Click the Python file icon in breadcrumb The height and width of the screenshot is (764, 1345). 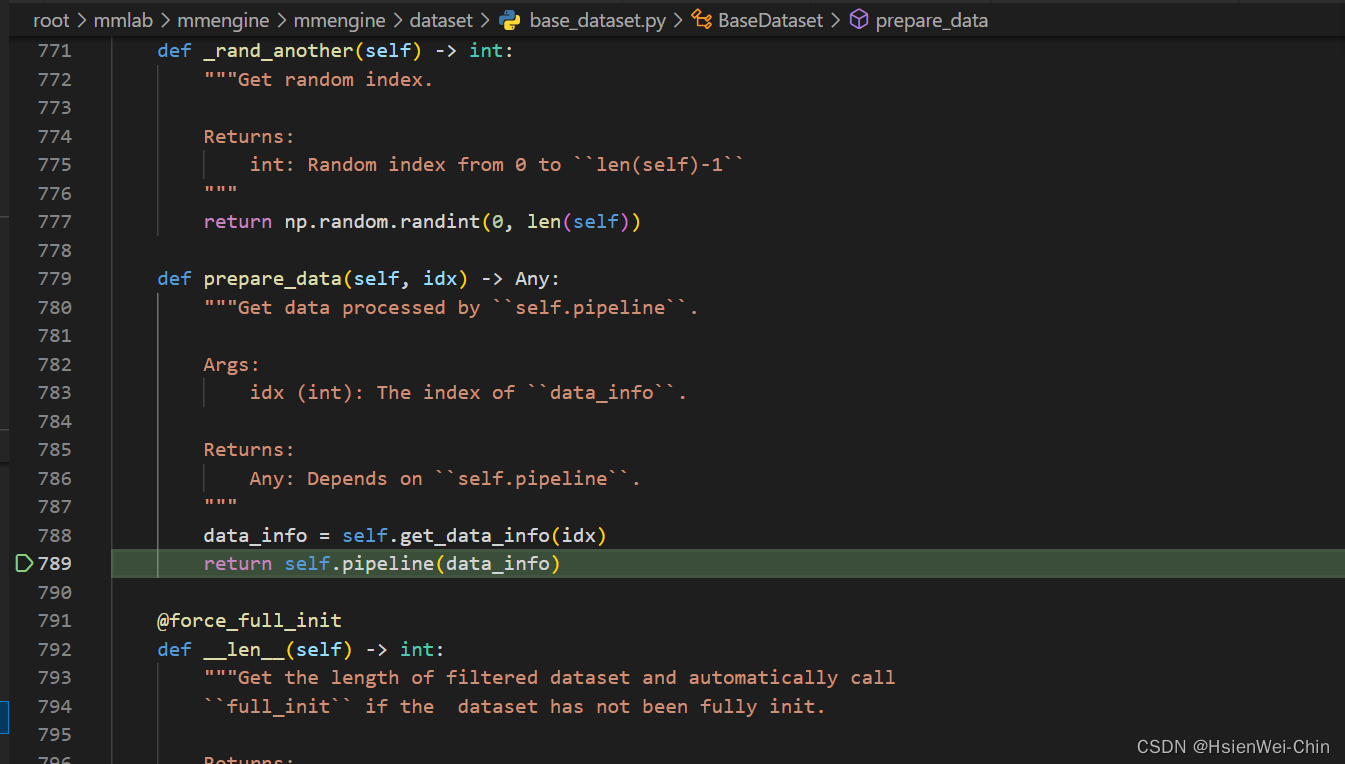(x=510, y=20)
